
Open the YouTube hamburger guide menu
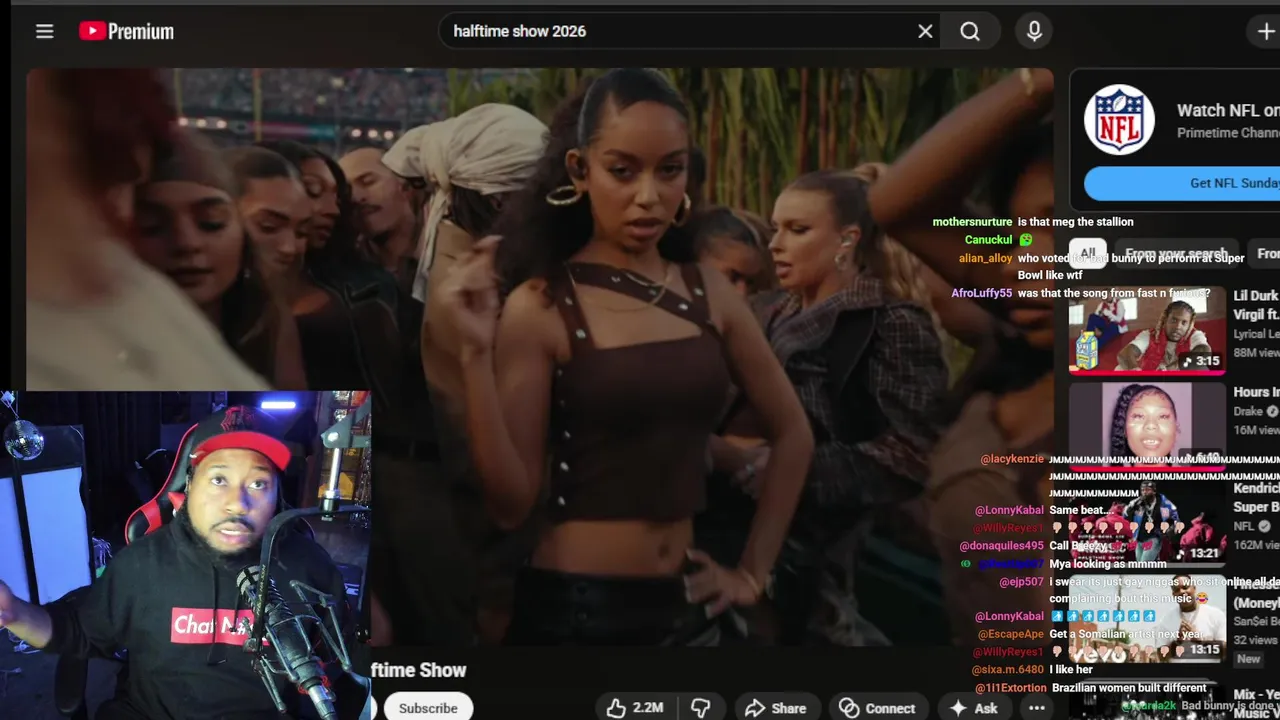pyautogui.click(x=44, y=31)
